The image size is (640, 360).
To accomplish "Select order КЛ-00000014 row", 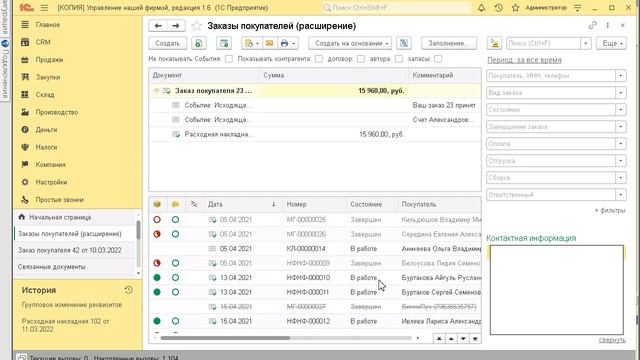I will coord(315,249).
